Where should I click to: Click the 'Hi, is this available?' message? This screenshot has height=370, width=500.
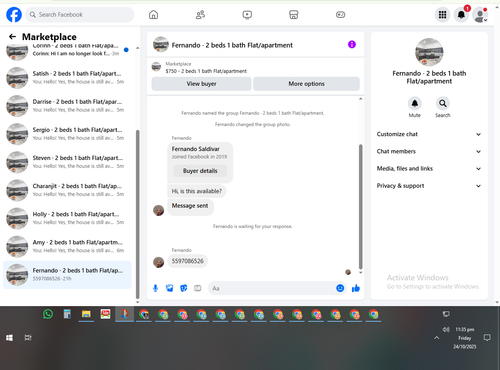197,191
